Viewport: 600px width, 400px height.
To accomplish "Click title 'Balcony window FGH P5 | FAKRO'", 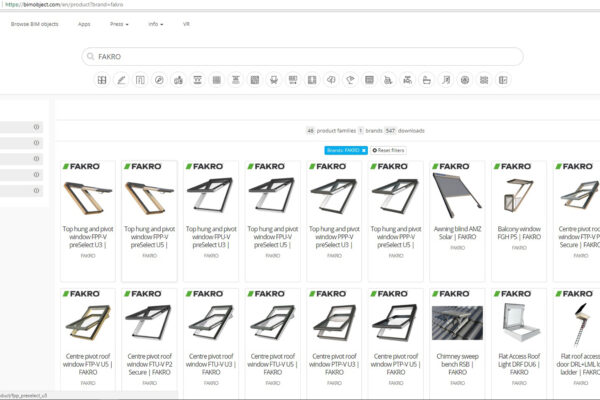I will pos(519,233).
